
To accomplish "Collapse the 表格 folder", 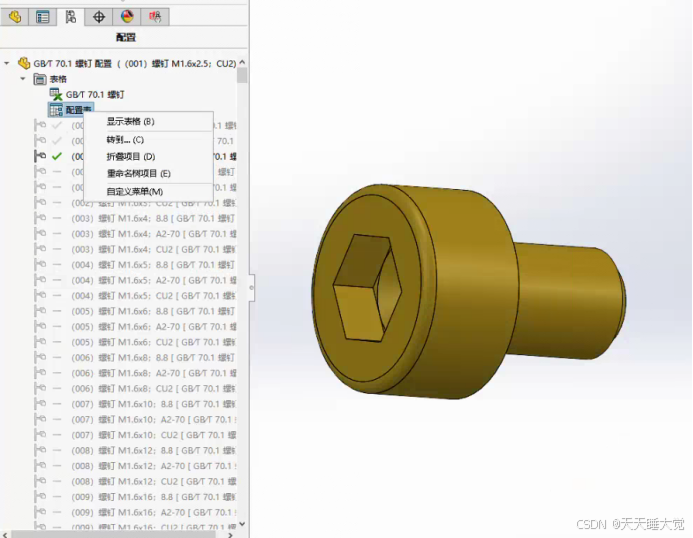I will 23,79.
